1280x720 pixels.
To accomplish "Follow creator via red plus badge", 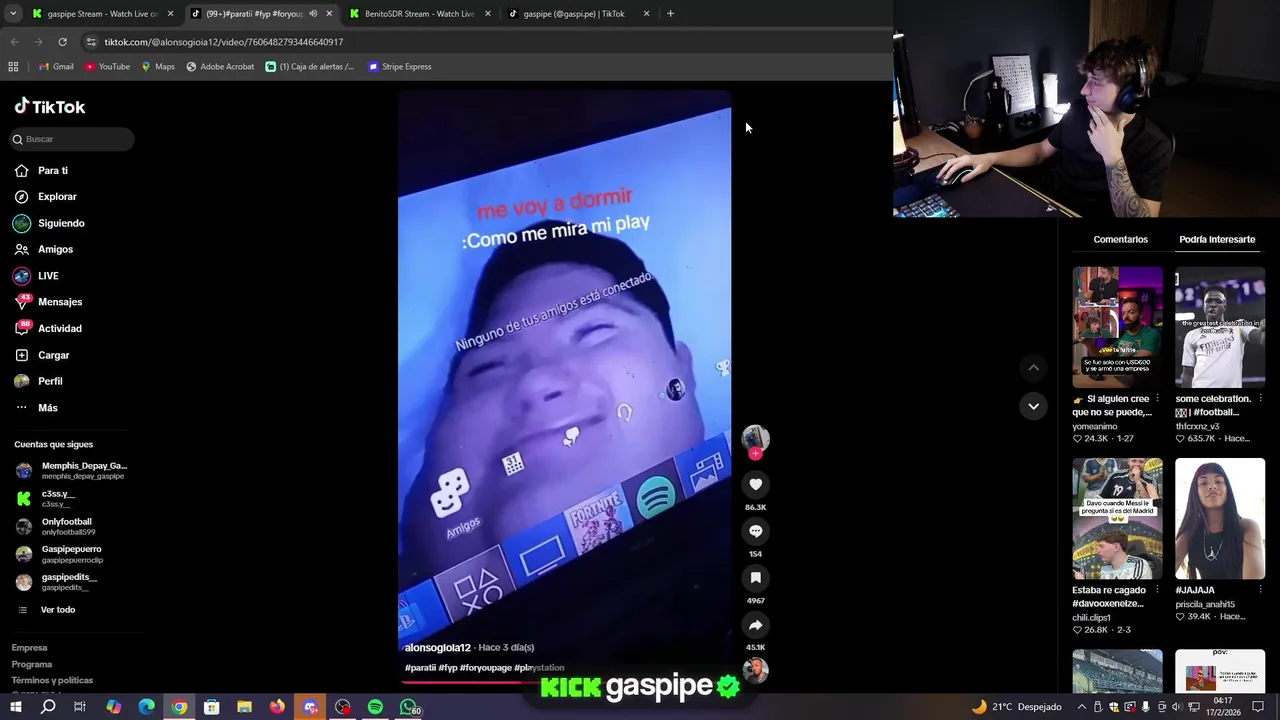I will pyautogui.click(x=755, y=454).
